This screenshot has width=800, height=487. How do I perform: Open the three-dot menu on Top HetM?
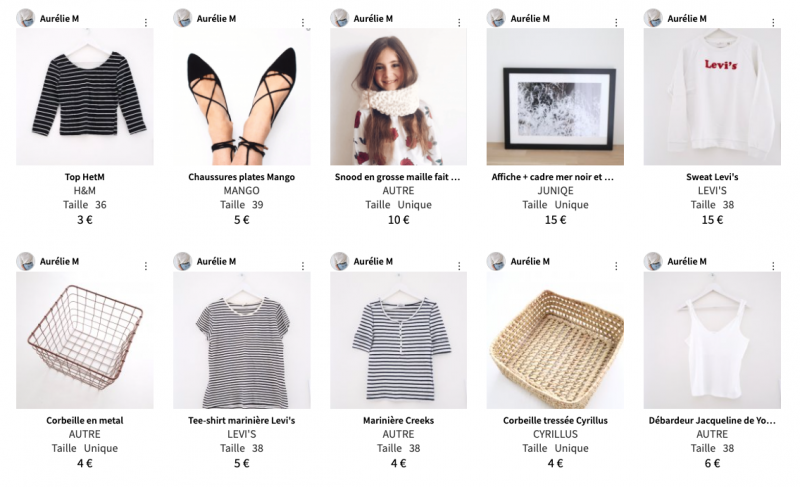pos(146,22)
